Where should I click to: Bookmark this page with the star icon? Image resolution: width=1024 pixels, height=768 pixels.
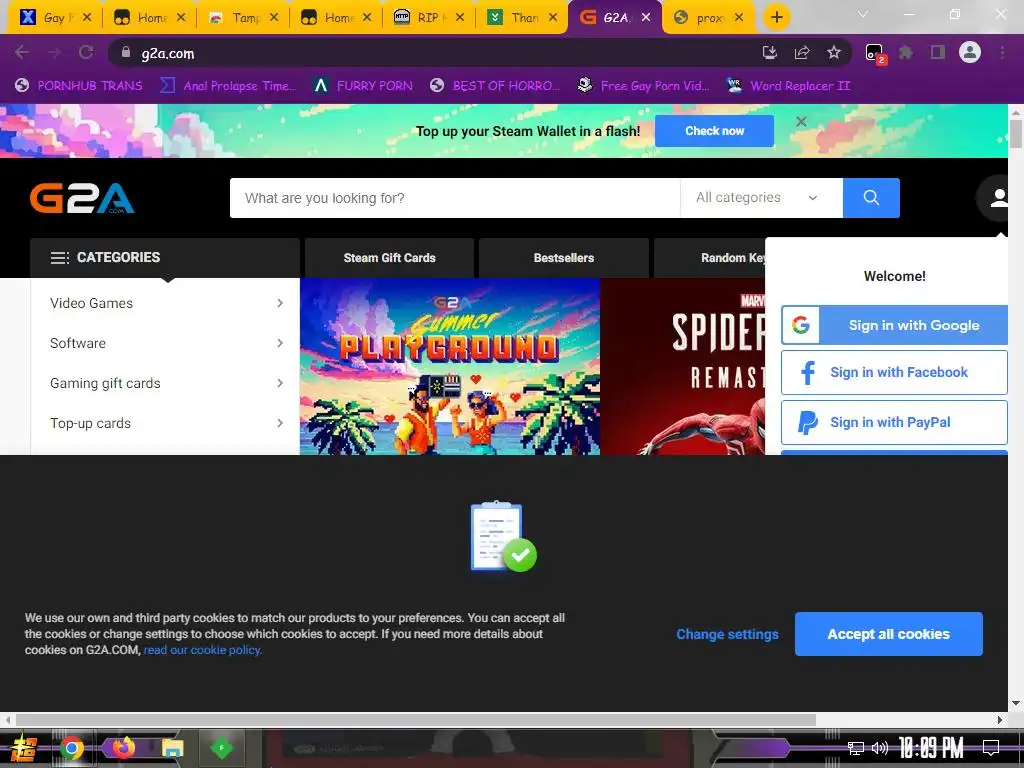coord(834,53)
